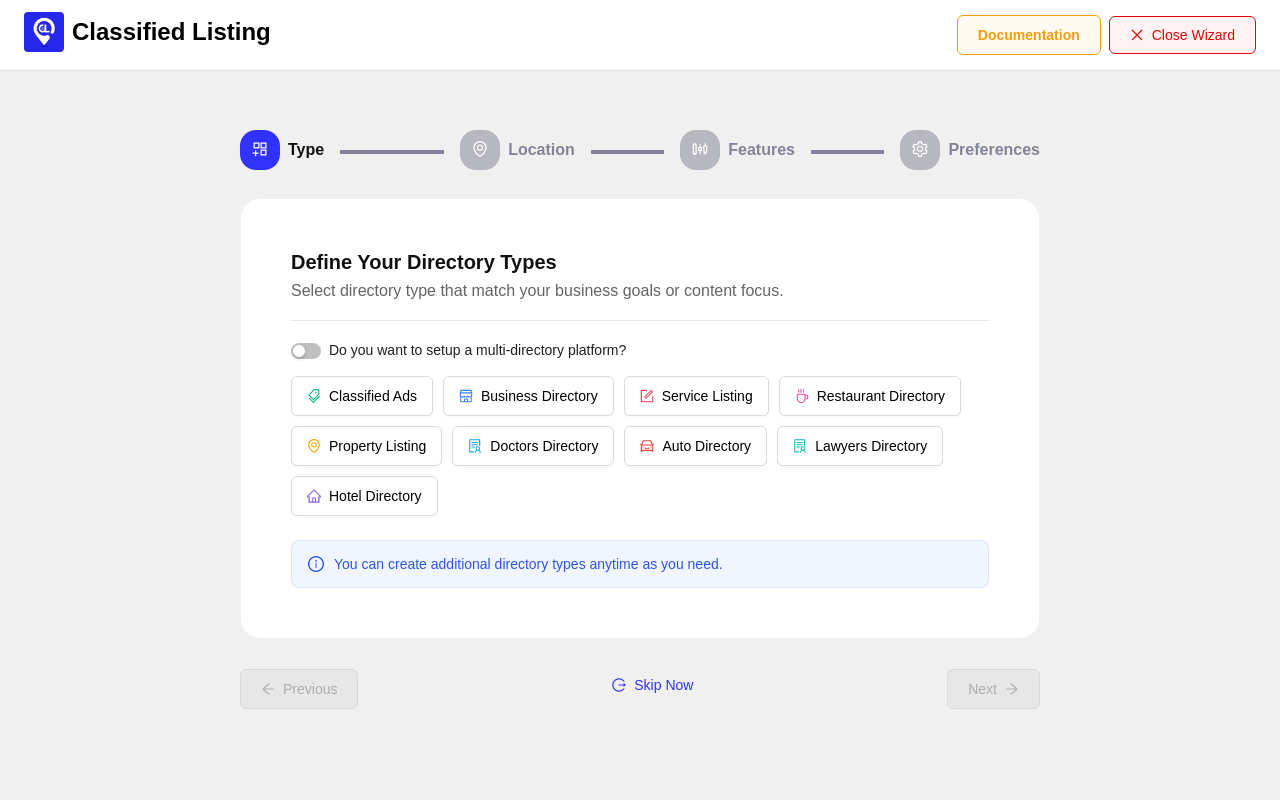Enable the multi-directory platform toggle
Viewport: 1280px width, 800px height.
pos(306,351)
